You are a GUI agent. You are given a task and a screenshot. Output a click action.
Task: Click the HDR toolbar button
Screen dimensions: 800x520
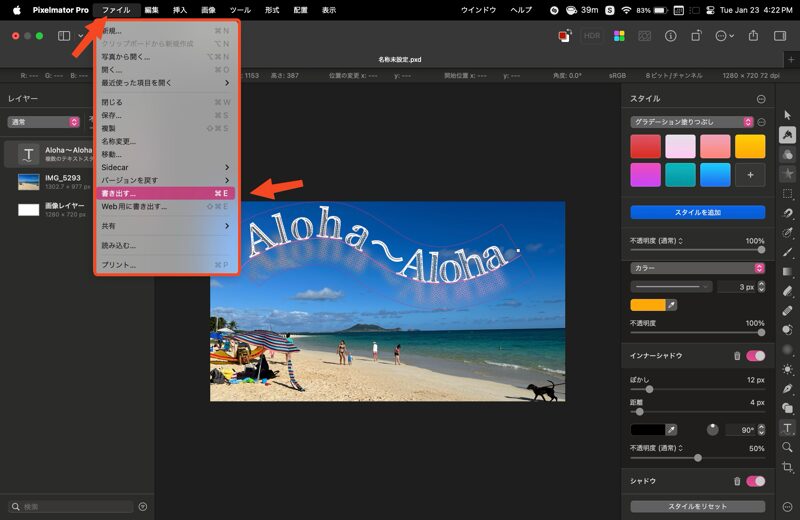[x=592, y=36]
